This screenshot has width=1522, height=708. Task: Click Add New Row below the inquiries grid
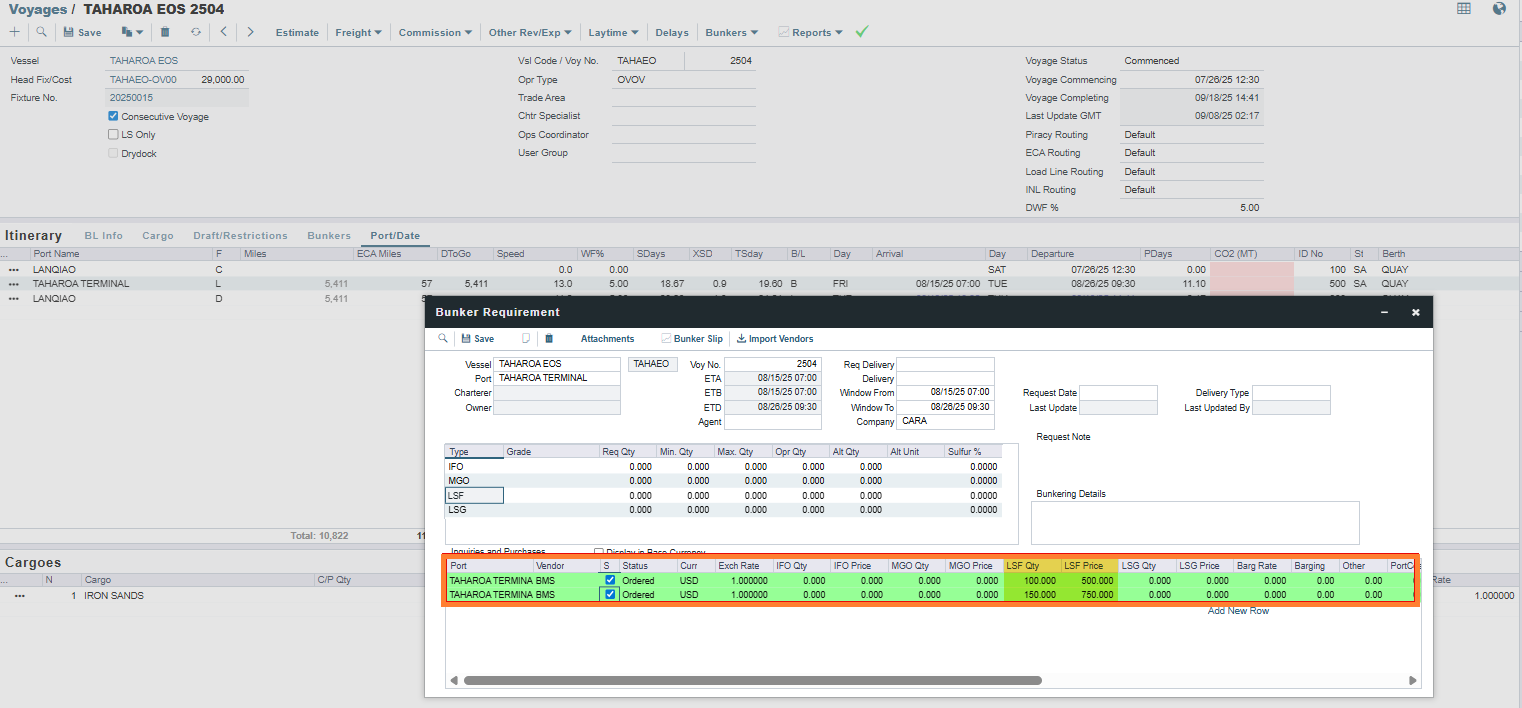click(1238, 611)
